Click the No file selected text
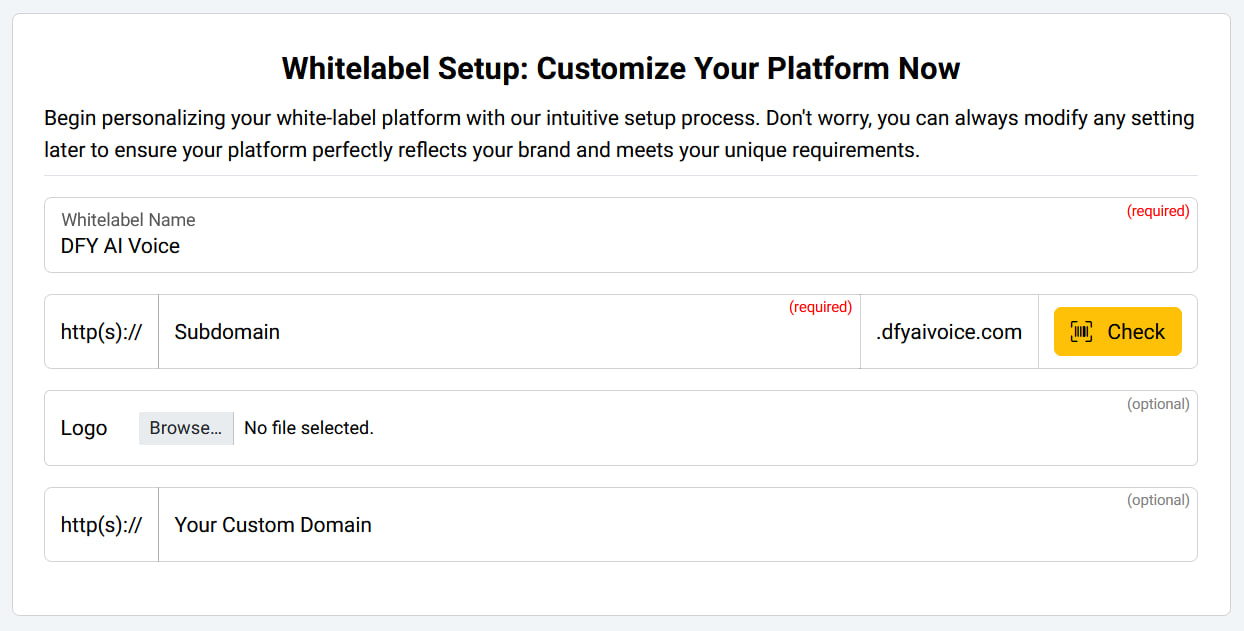Image resolution: width=1244 pixels, height=631 pixels. tap(307, 428)
